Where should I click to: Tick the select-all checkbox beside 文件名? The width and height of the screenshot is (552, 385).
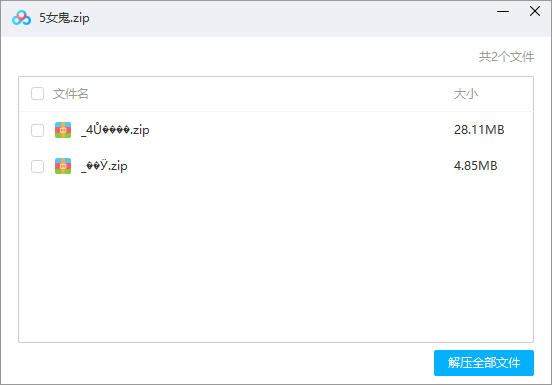point(37,94)
